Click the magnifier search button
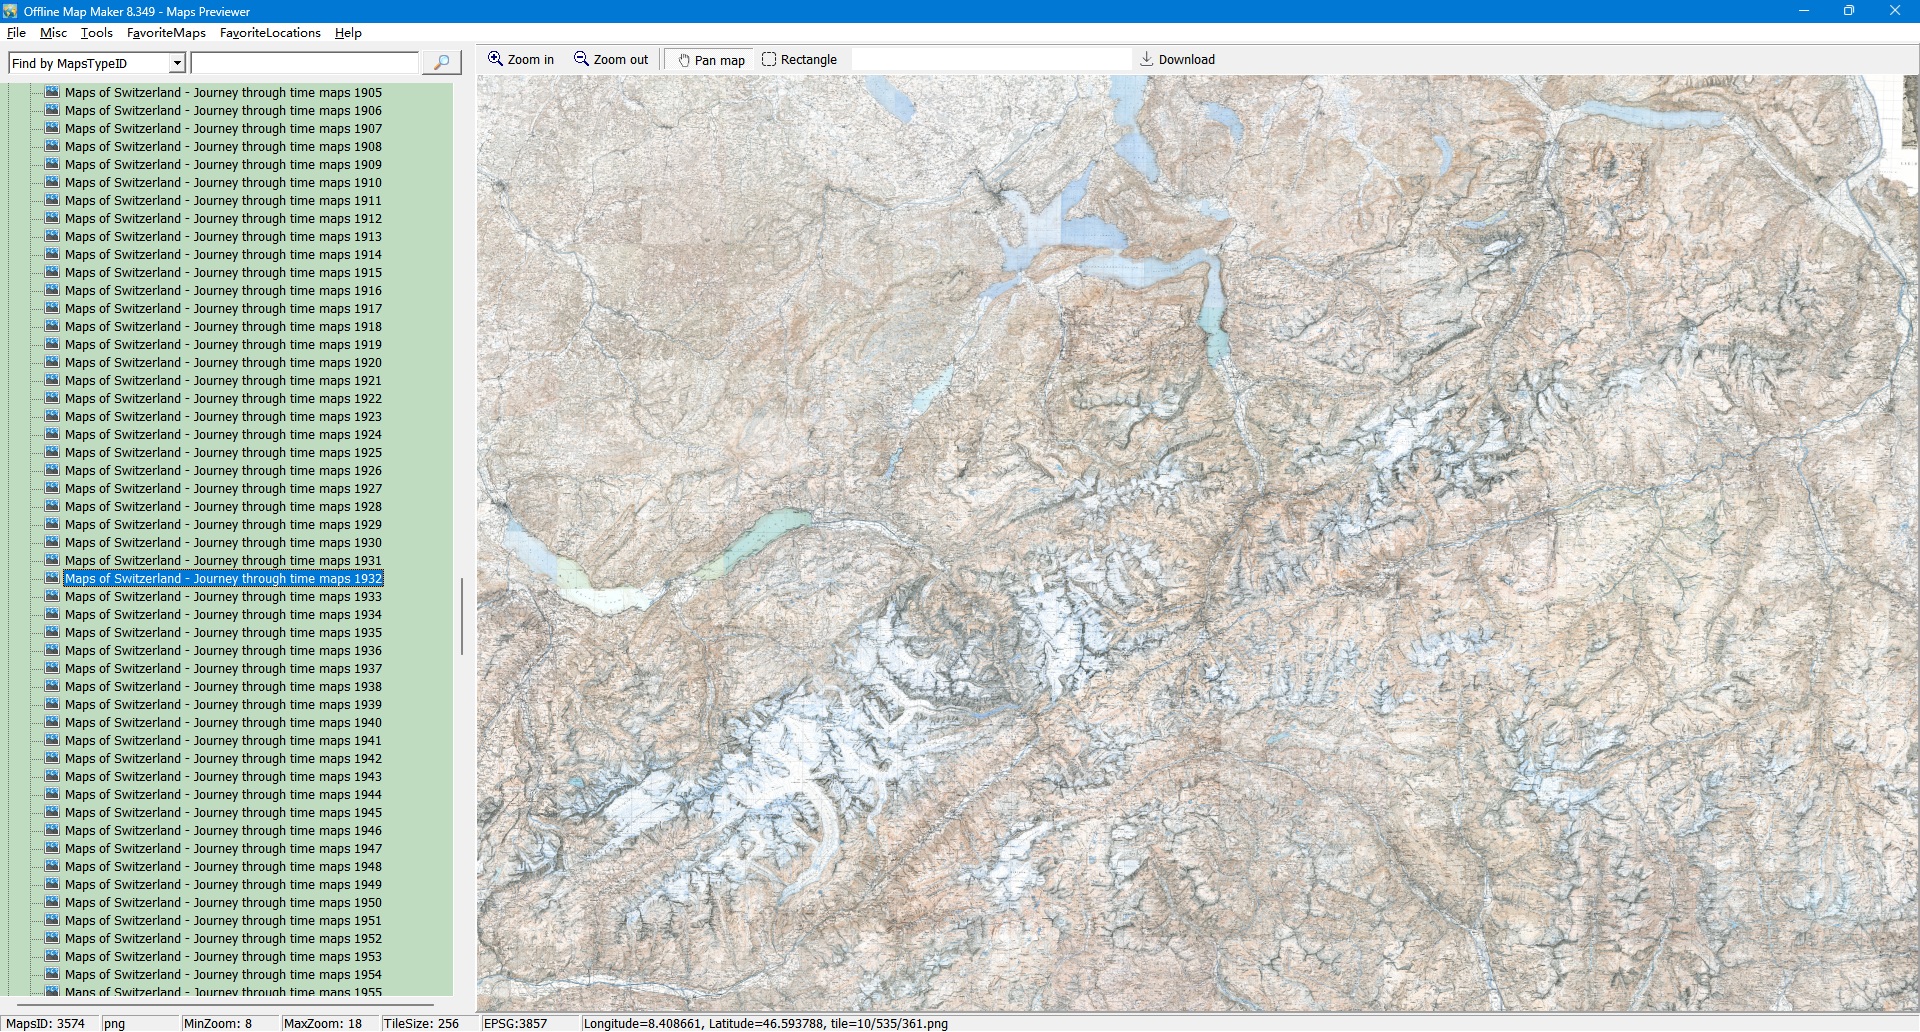 click(x=441, y=63)
